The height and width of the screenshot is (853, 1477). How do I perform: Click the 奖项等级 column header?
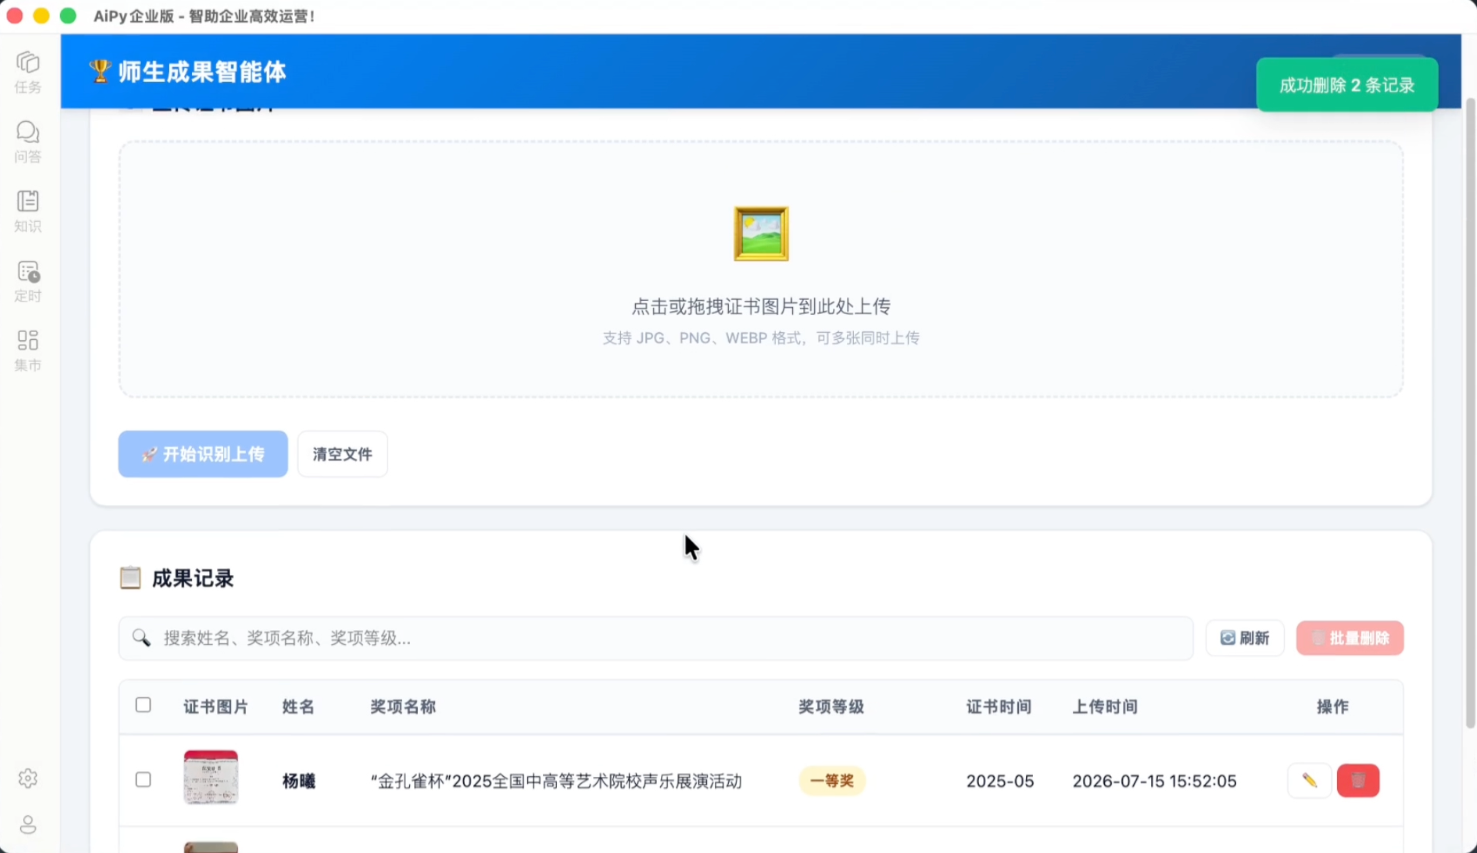[831, 707]
